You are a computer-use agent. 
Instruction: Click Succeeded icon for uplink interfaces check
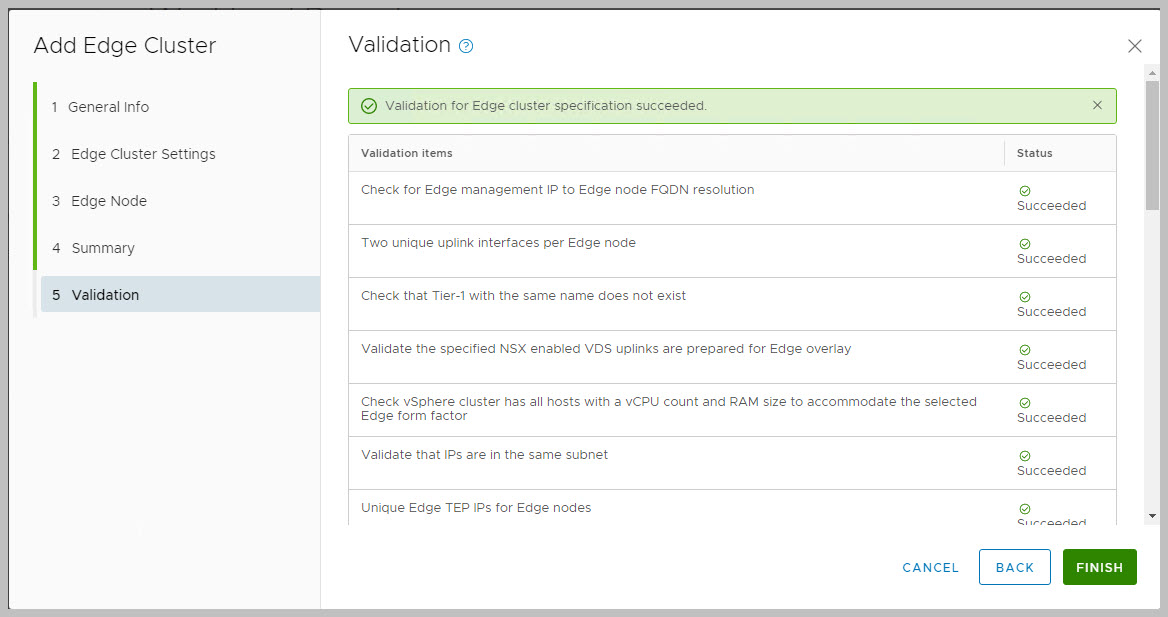(x=1025, y=244)
